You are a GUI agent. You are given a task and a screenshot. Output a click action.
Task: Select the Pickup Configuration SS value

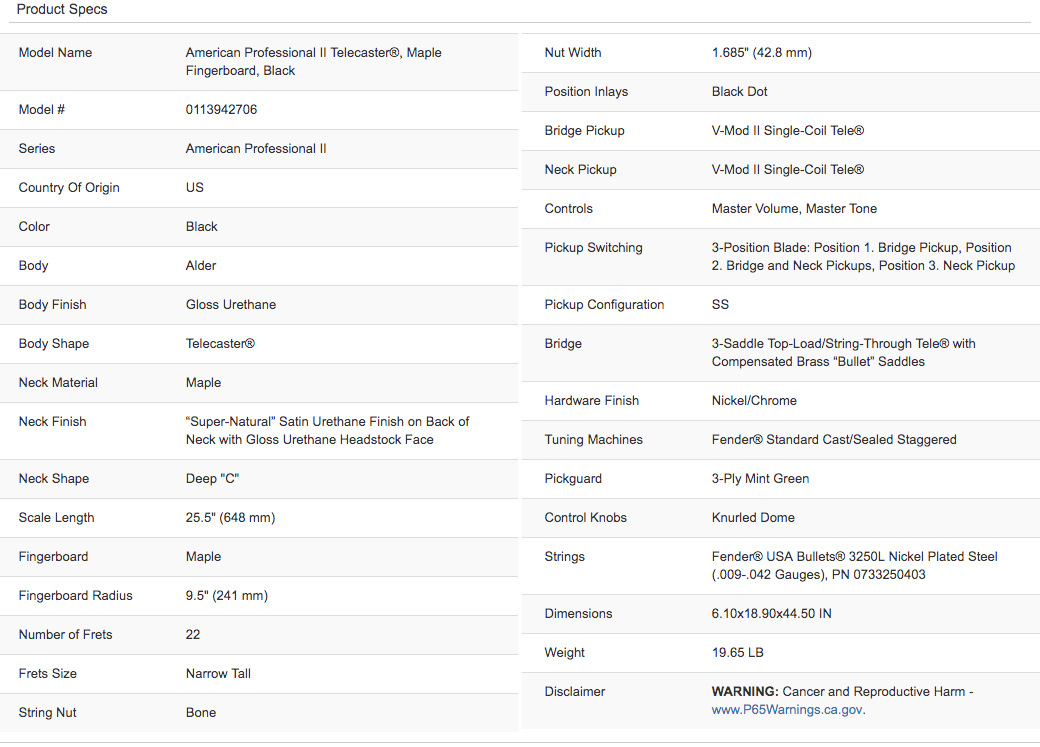pyautogui.click(x=720, y=305)
